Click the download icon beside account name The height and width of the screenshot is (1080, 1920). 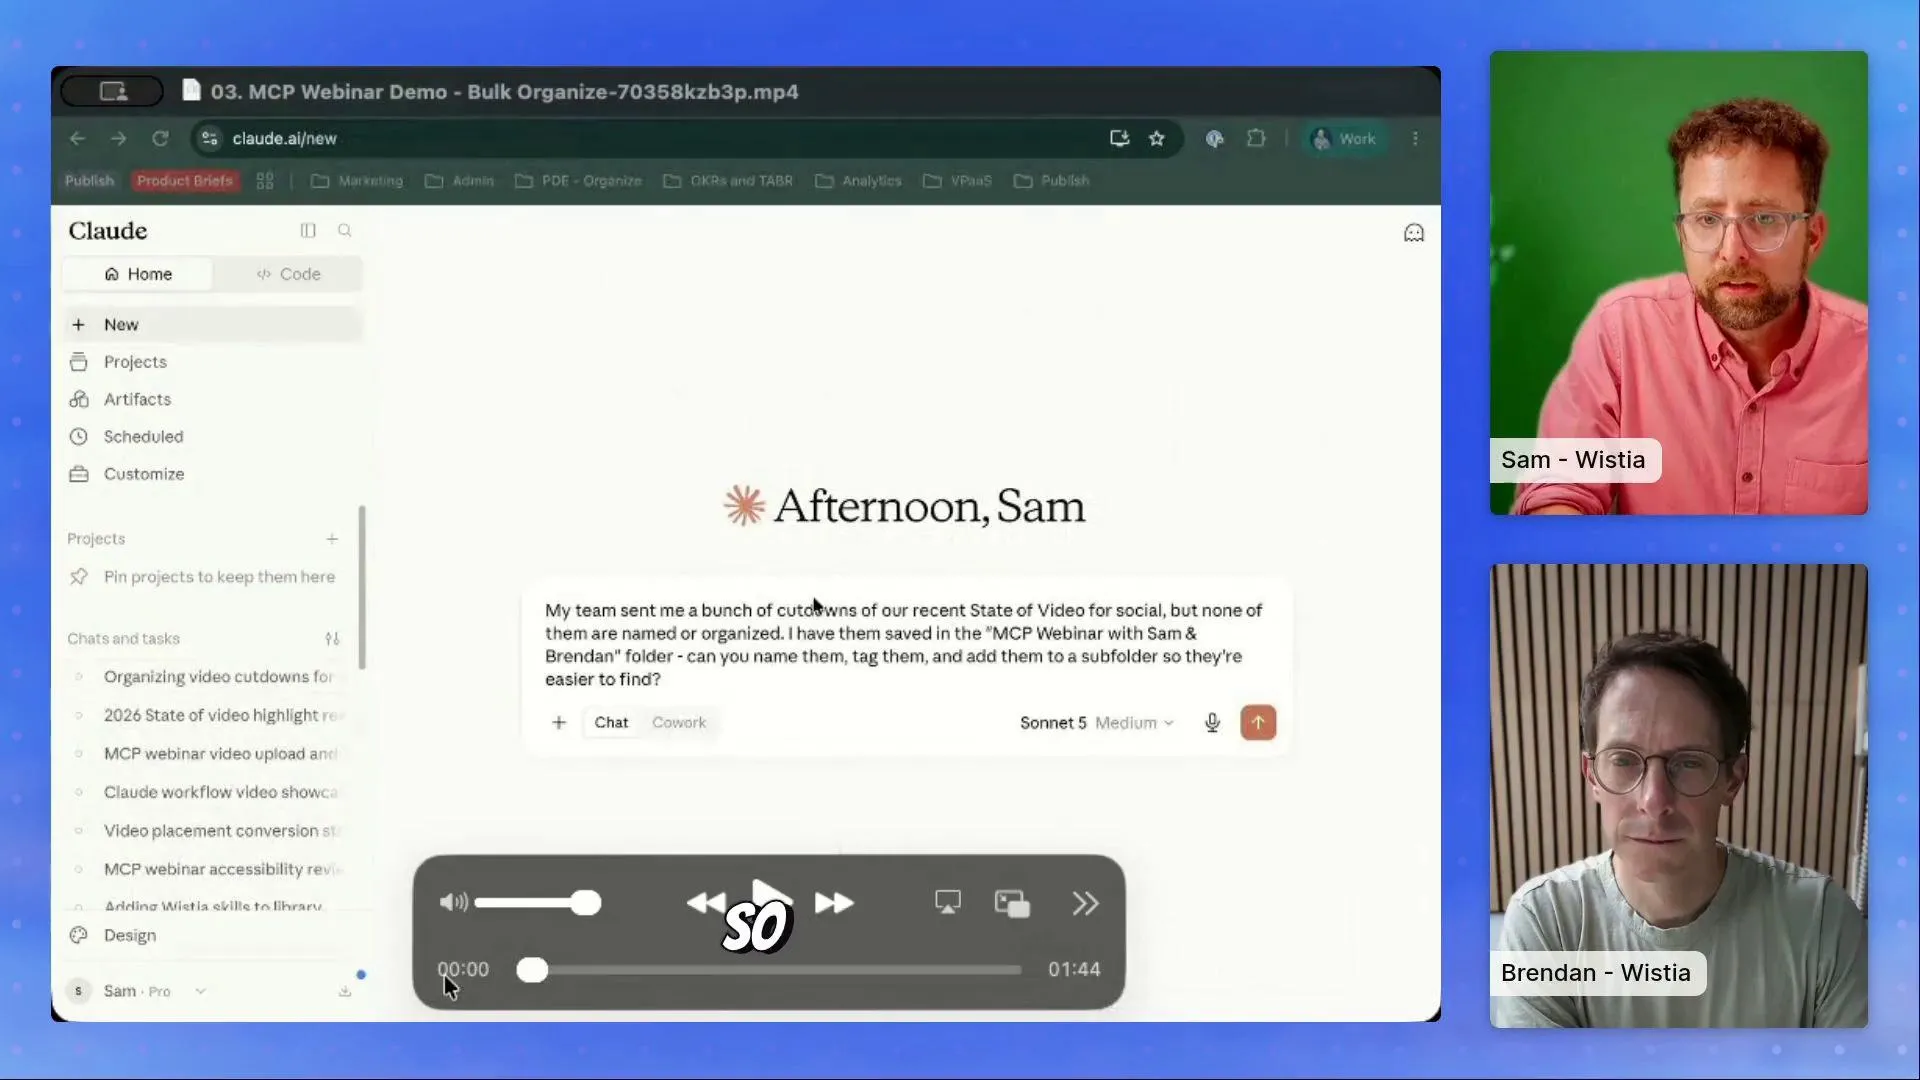pyautogui.click(x=345, y=991)
